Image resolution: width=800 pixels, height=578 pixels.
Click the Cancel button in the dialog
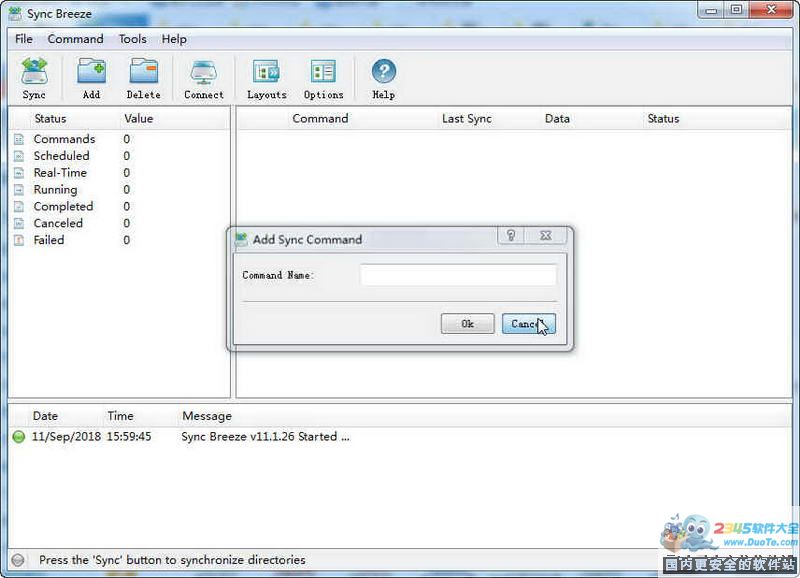click(x=529, y=323)
